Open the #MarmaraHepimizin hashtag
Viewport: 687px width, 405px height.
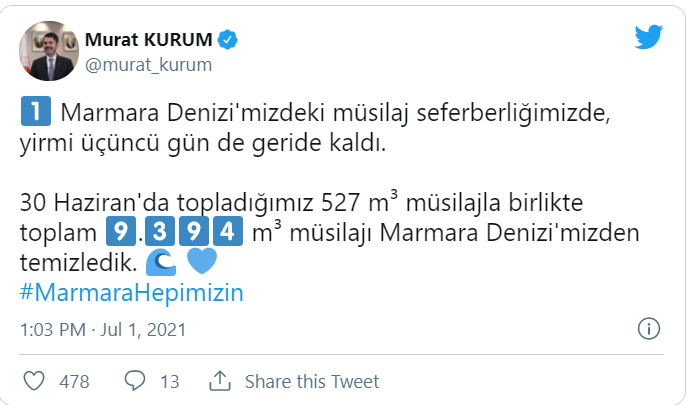click(x=132, y=293)
